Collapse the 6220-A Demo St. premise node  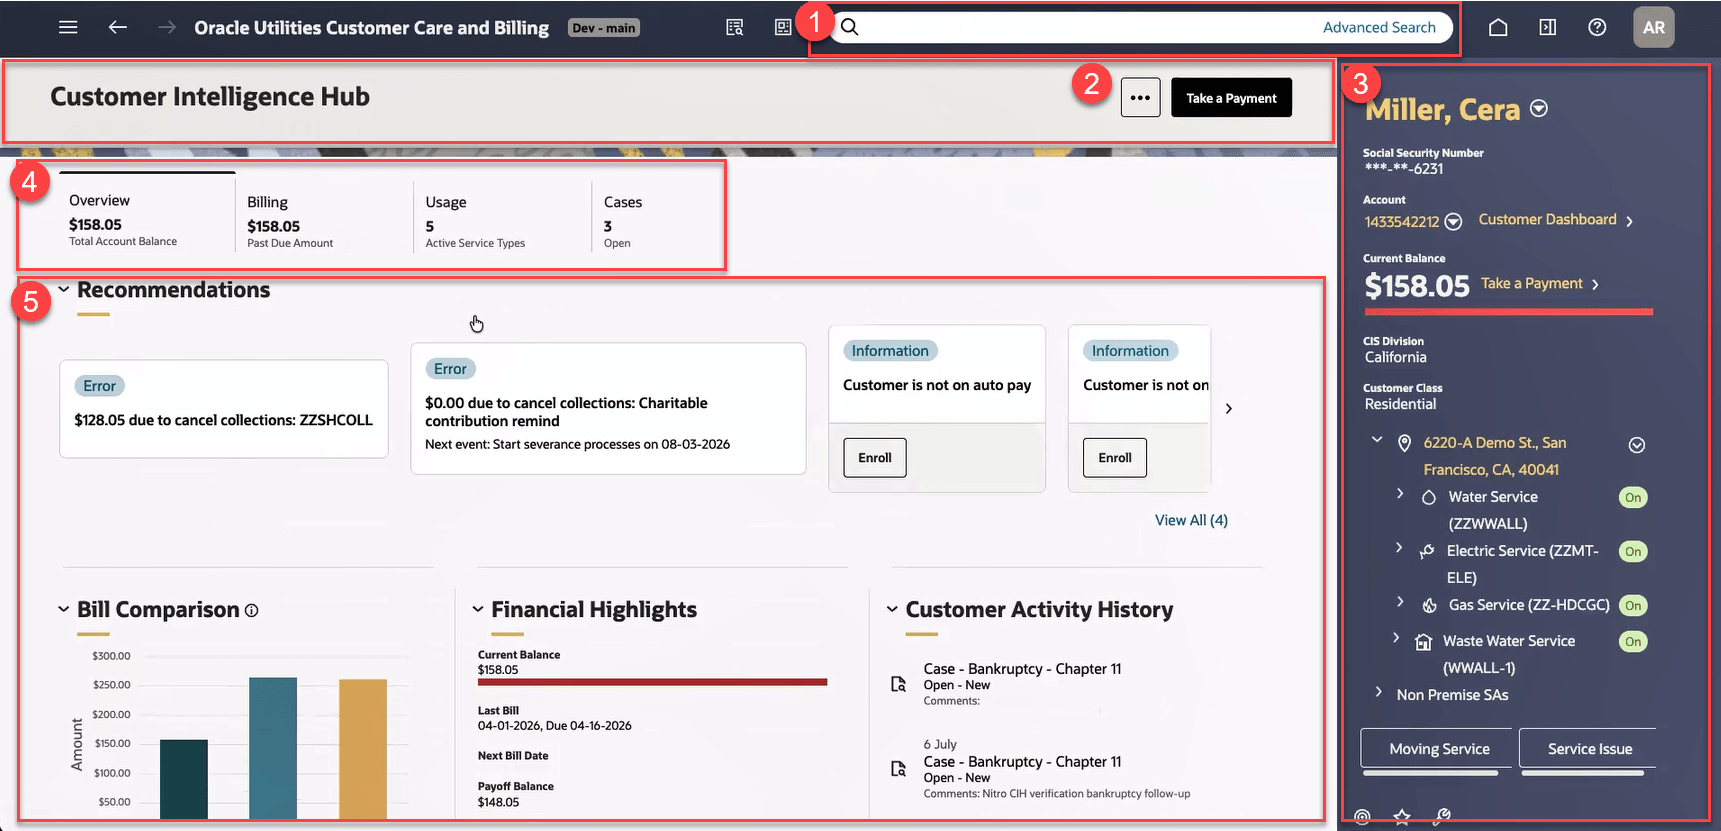click(x=1377, y=440)
